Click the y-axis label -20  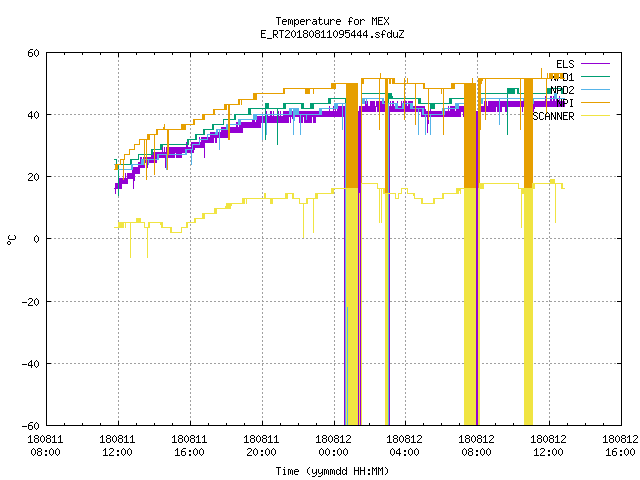tap(31, 302)
